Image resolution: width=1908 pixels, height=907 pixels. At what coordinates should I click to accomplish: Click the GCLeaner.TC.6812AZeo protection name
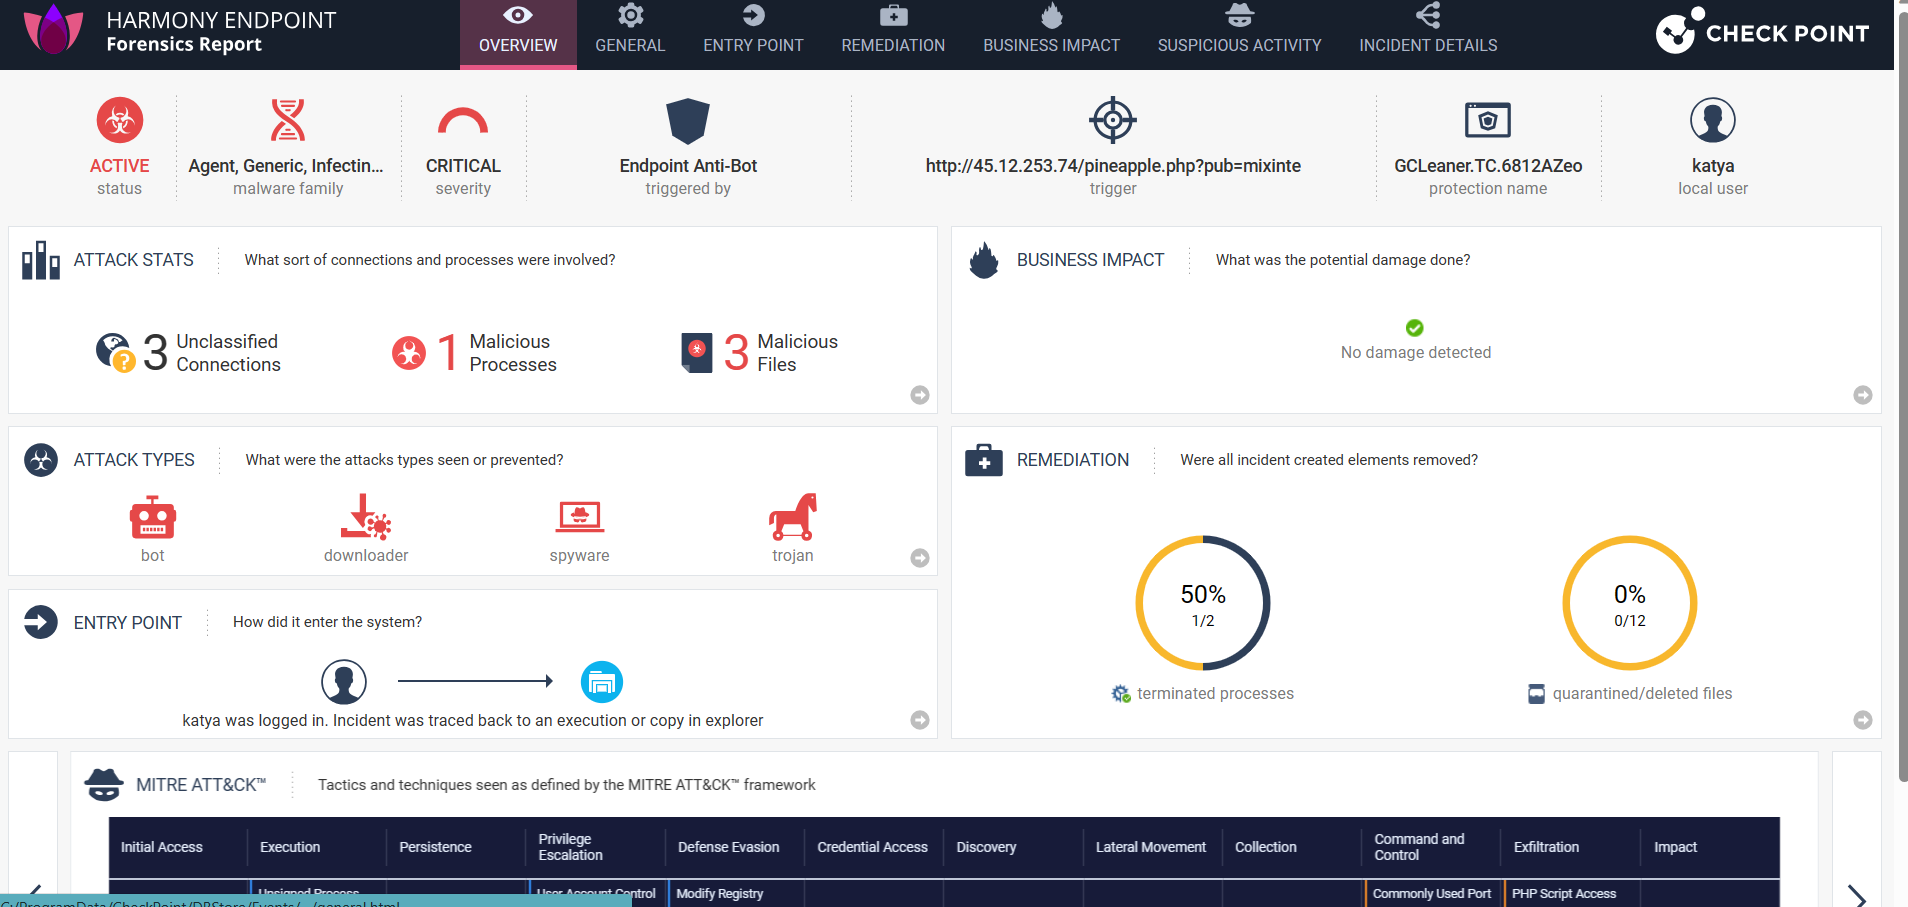coord(1488,166)
